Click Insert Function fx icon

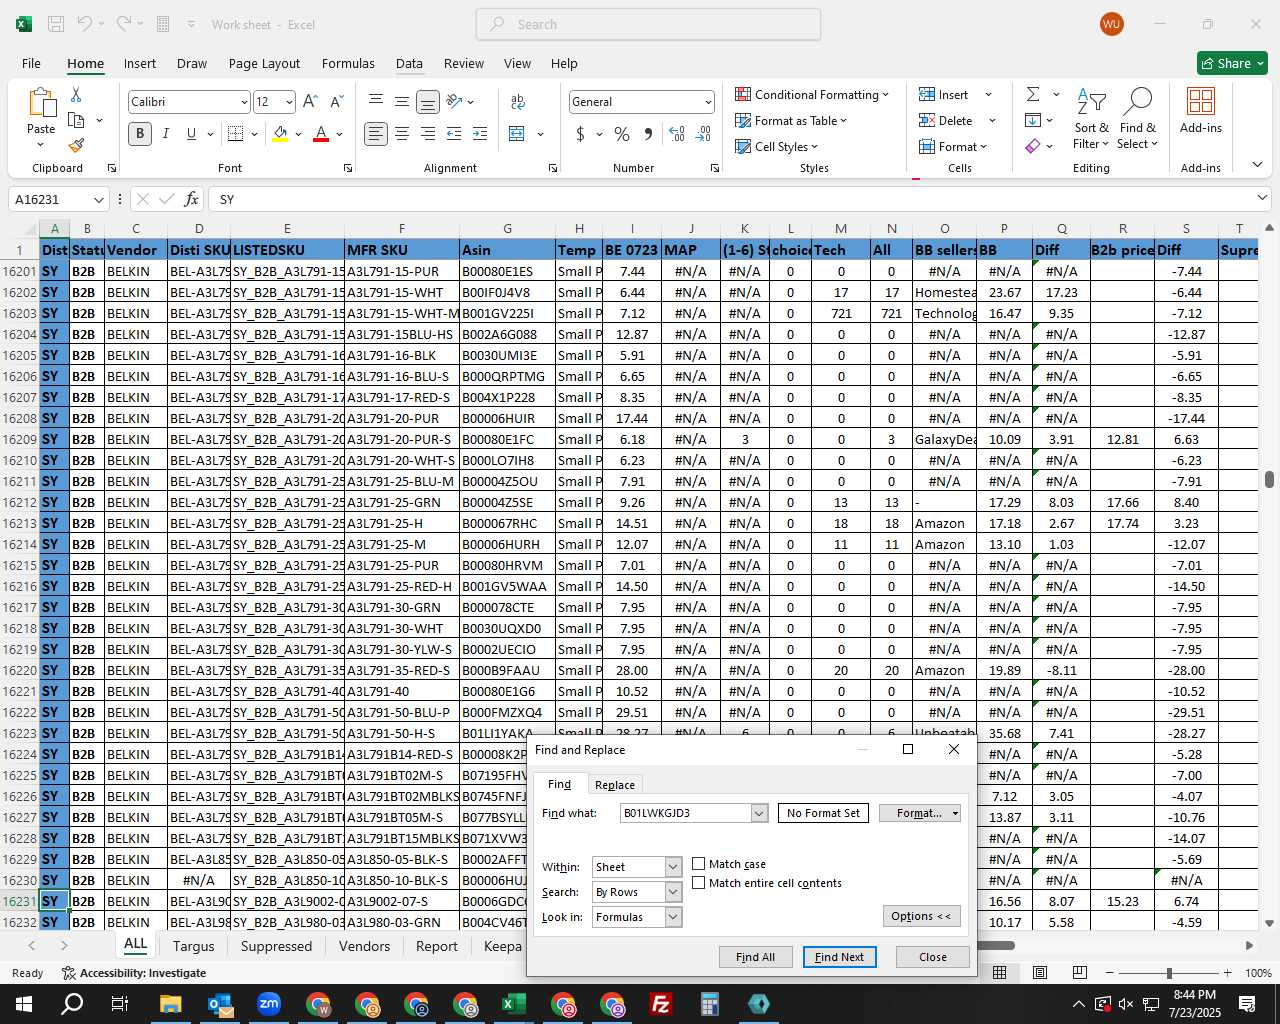coord(191,199)
